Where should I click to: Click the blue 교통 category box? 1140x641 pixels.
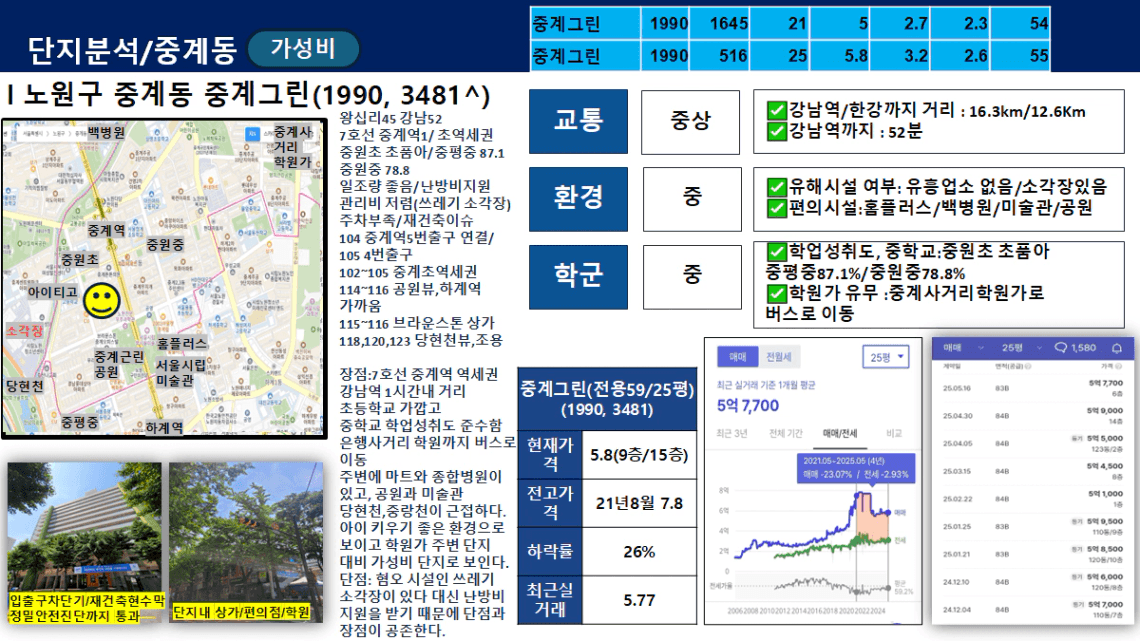578,121
